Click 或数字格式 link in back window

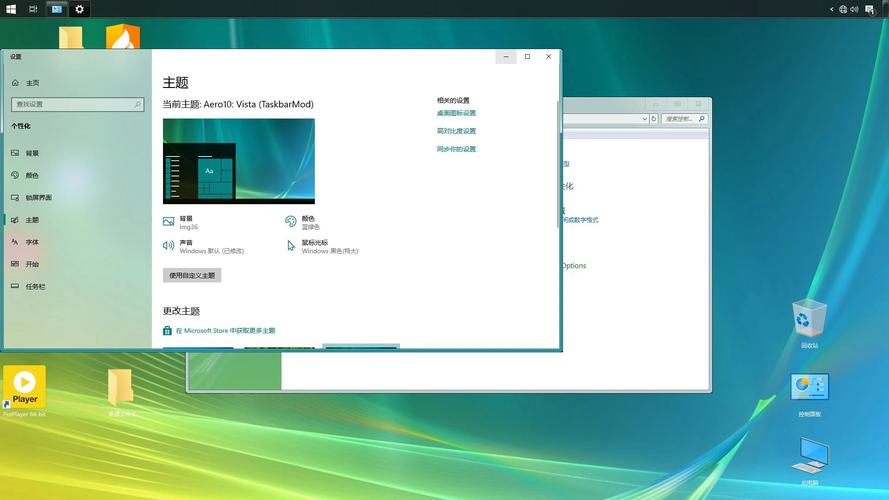581,220
